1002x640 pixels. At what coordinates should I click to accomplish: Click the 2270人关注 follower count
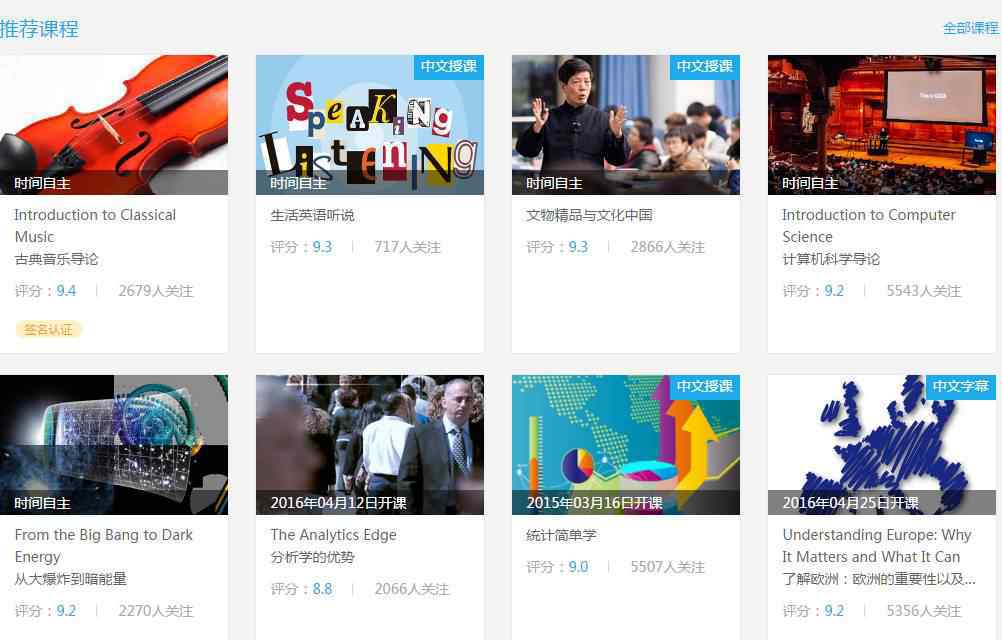point(155,611)
